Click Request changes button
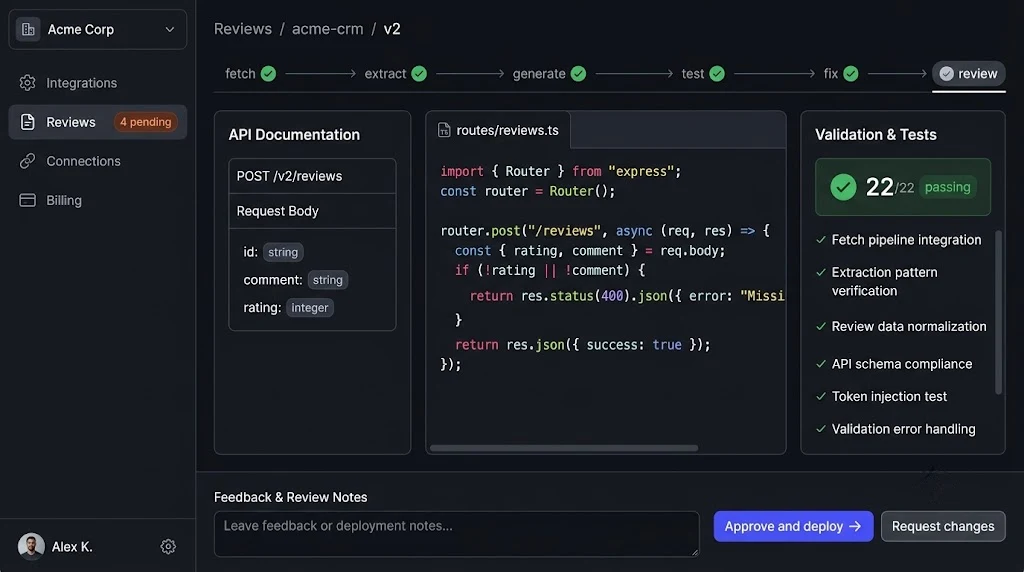This screenshot has width=1024, height=572. click(x=943, y=526)
